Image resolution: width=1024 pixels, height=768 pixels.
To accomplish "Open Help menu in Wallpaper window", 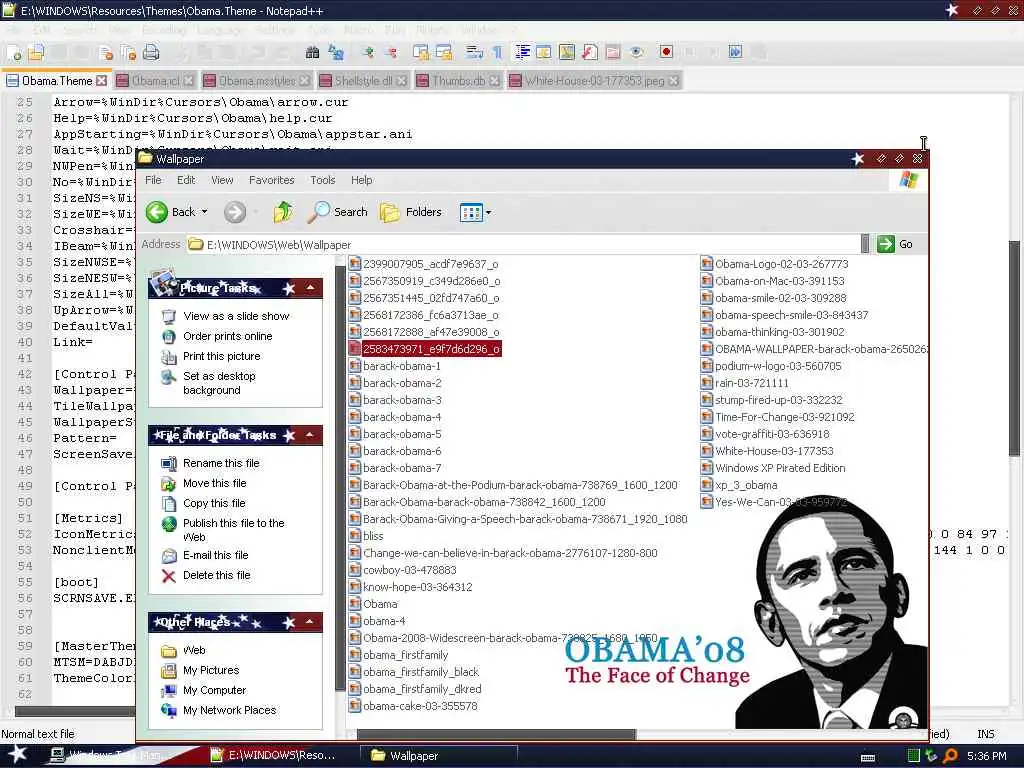I will coord(361,180).
